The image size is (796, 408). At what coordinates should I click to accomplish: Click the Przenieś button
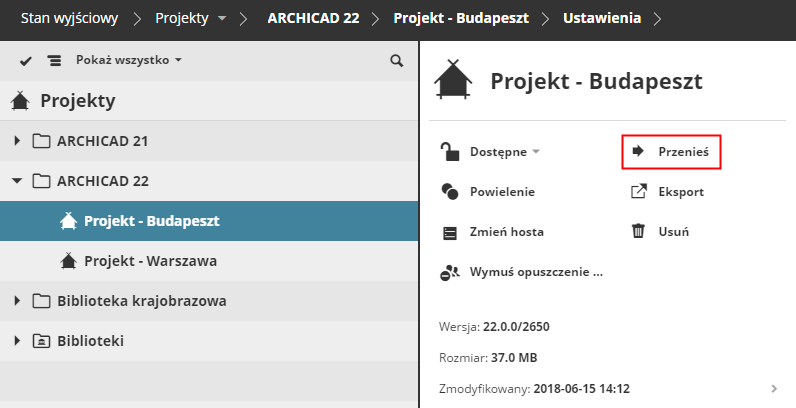(x=671, y=152)
